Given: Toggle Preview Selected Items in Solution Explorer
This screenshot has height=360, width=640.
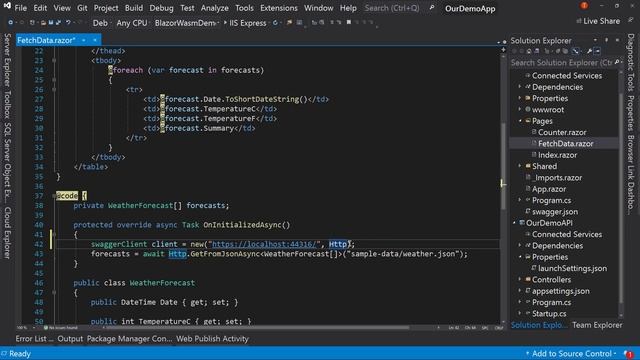Looking at the screenshot, I should (597, 51).
